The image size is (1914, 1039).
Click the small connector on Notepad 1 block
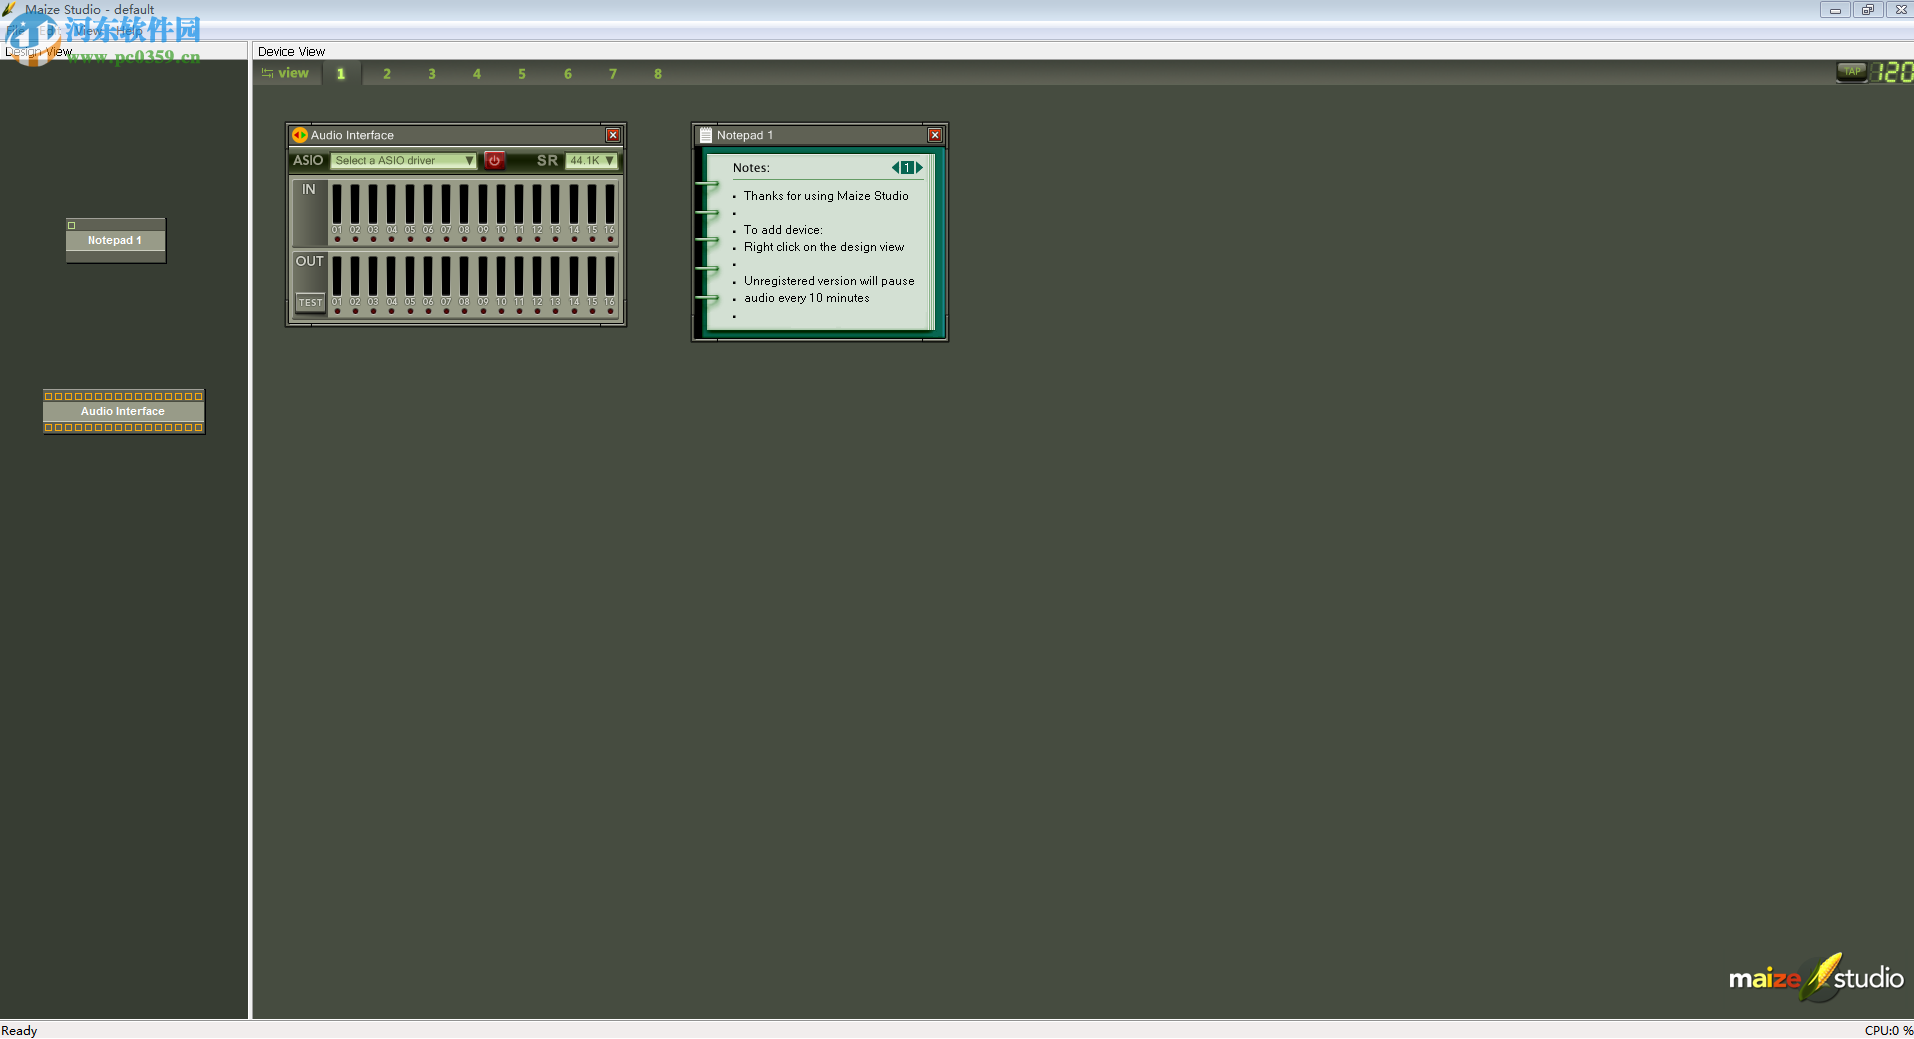(72, 225)
